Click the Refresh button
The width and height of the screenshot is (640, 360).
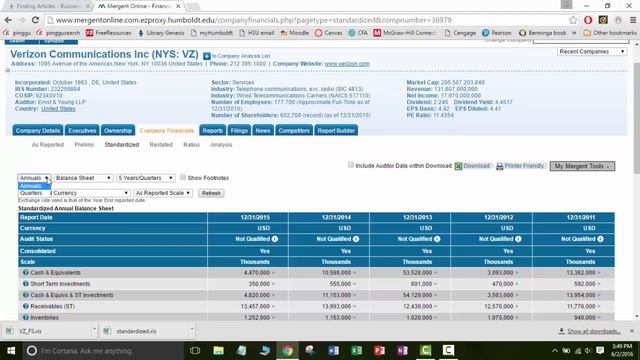[211, 193]
